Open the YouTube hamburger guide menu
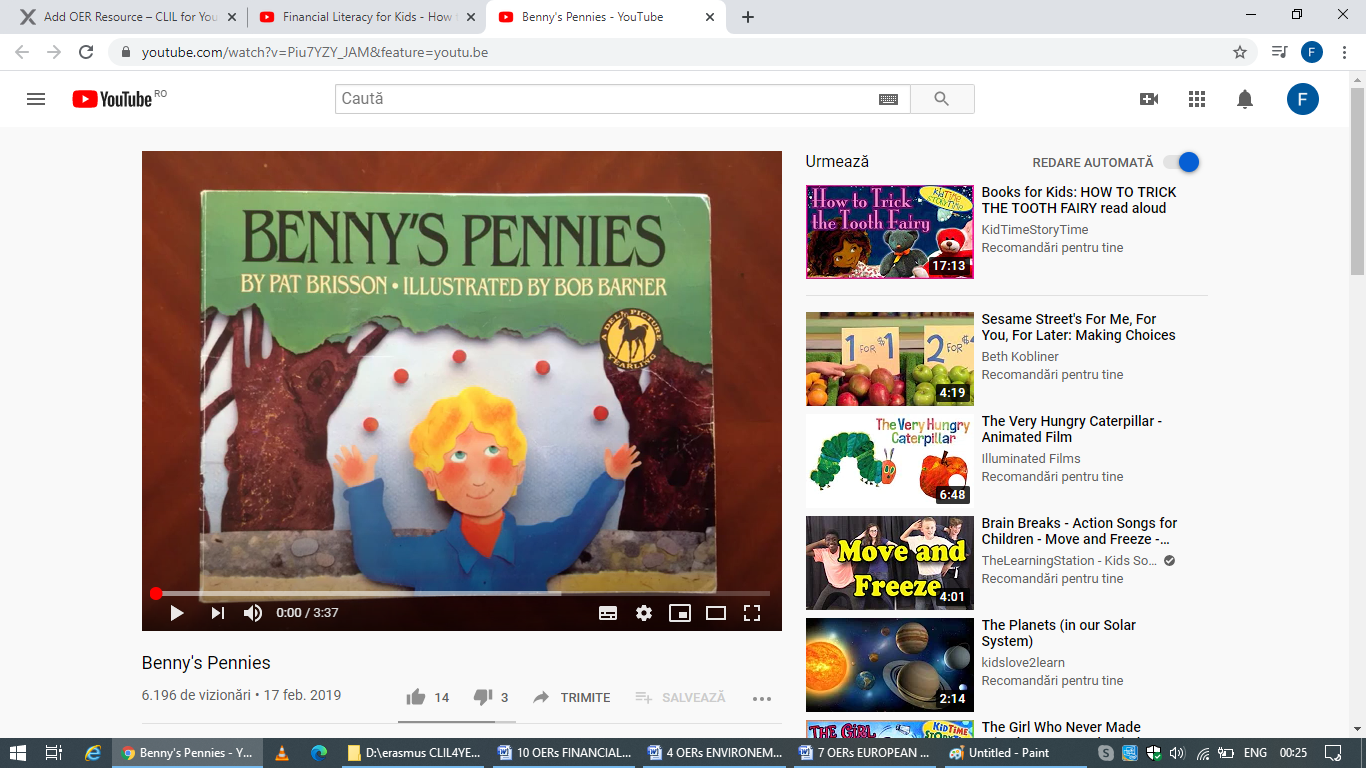The height and width of the screenshot is (768, 1366). (36, 99)
